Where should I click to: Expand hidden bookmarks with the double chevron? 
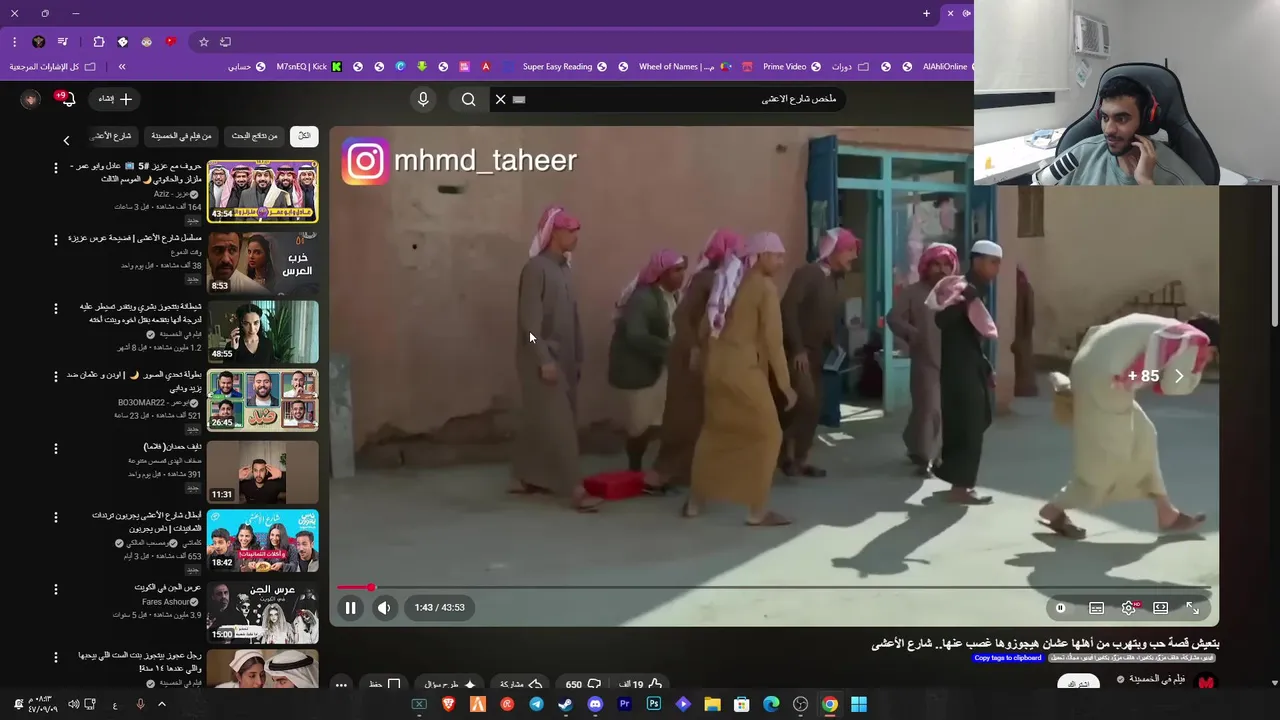(x=122, y=67)
